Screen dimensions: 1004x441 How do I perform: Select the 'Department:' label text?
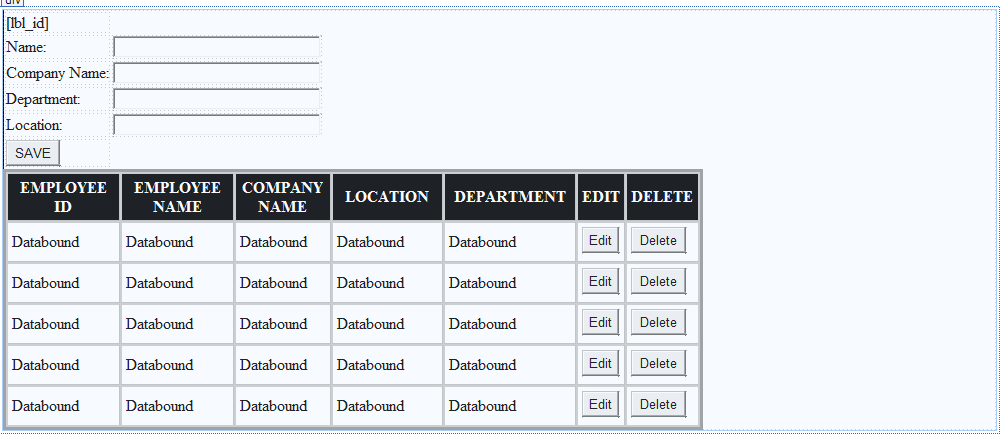click(43, 99)
